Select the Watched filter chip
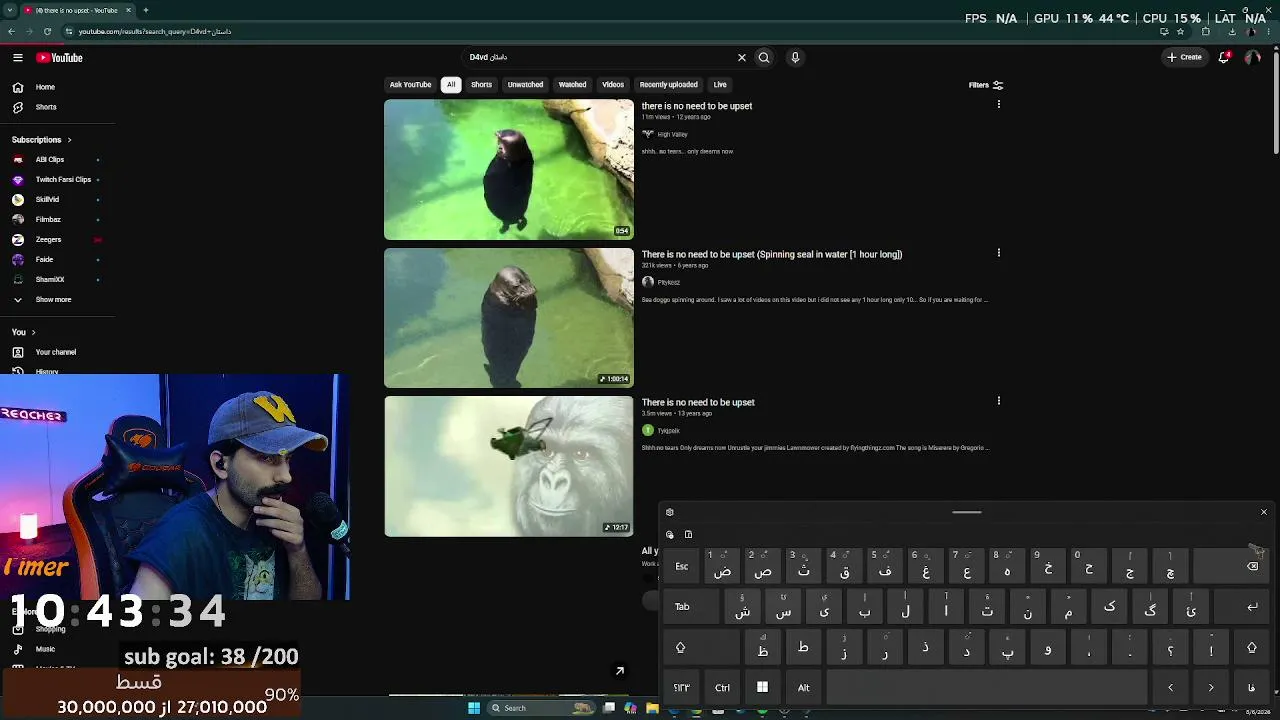 572,85
